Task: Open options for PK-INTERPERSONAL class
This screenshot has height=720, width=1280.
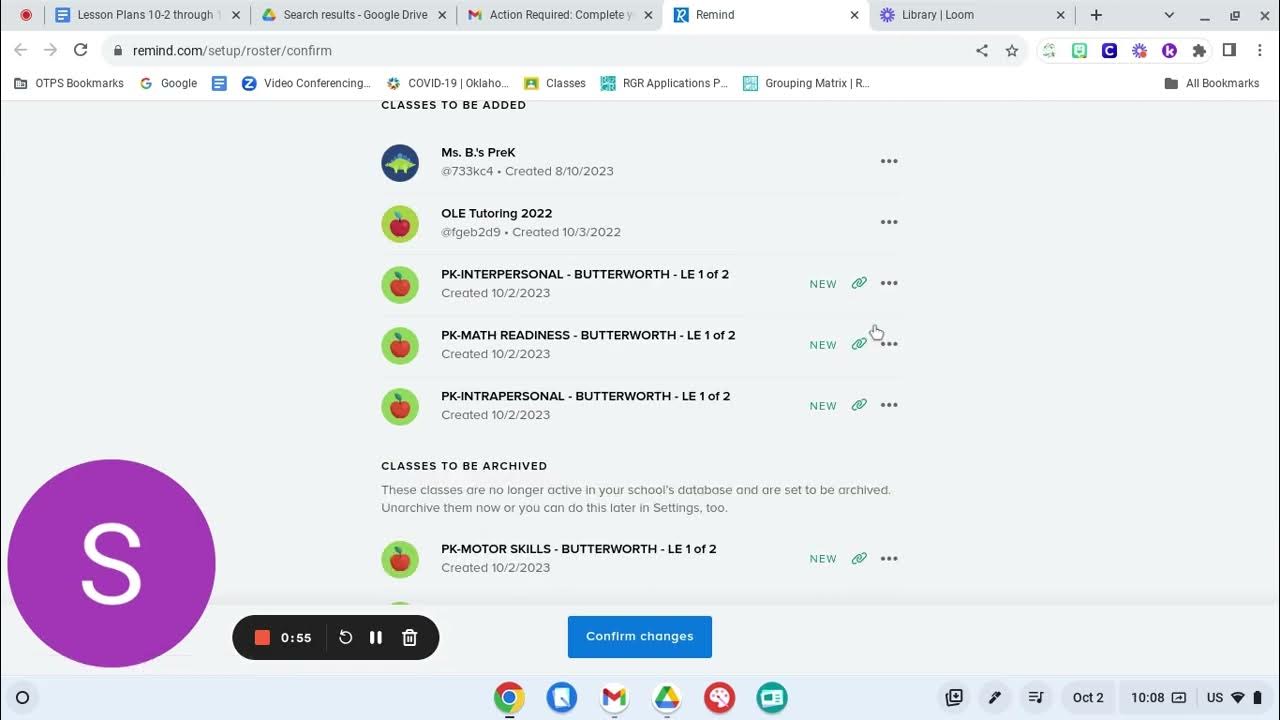Action: 889,283
